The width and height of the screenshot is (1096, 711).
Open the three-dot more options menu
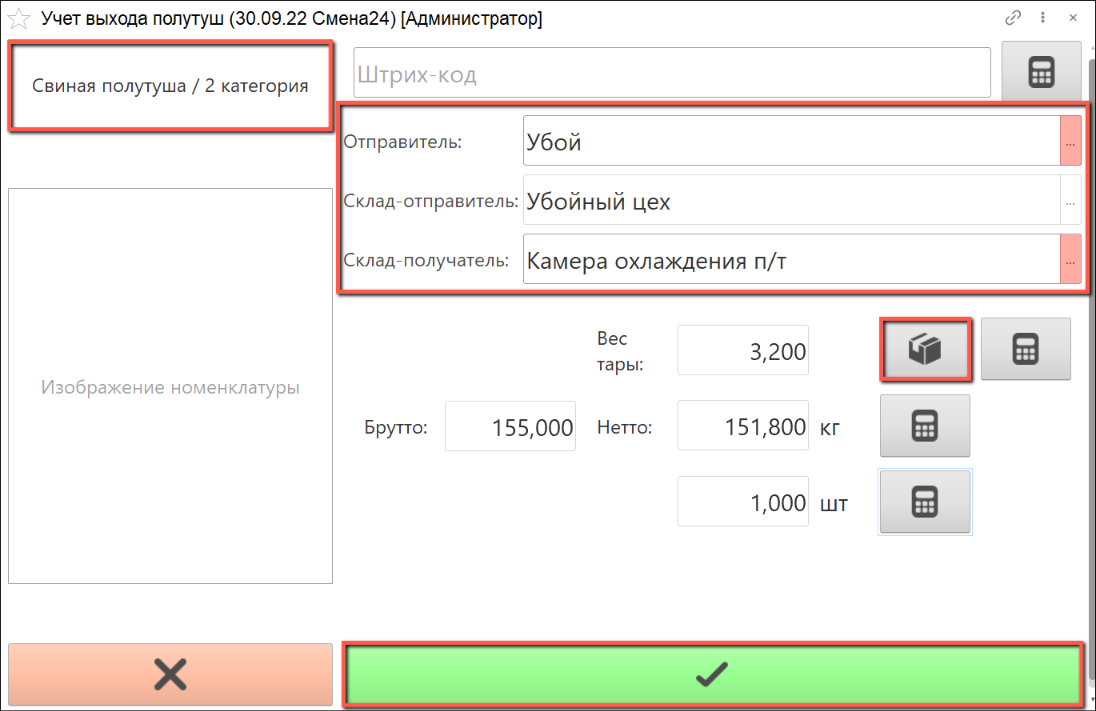[1042, 18]
